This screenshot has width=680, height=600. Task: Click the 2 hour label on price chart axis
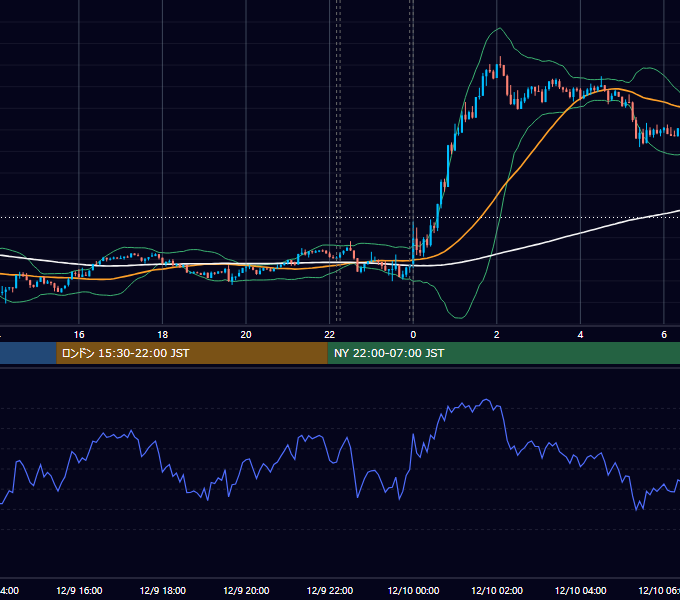point(497,335)
